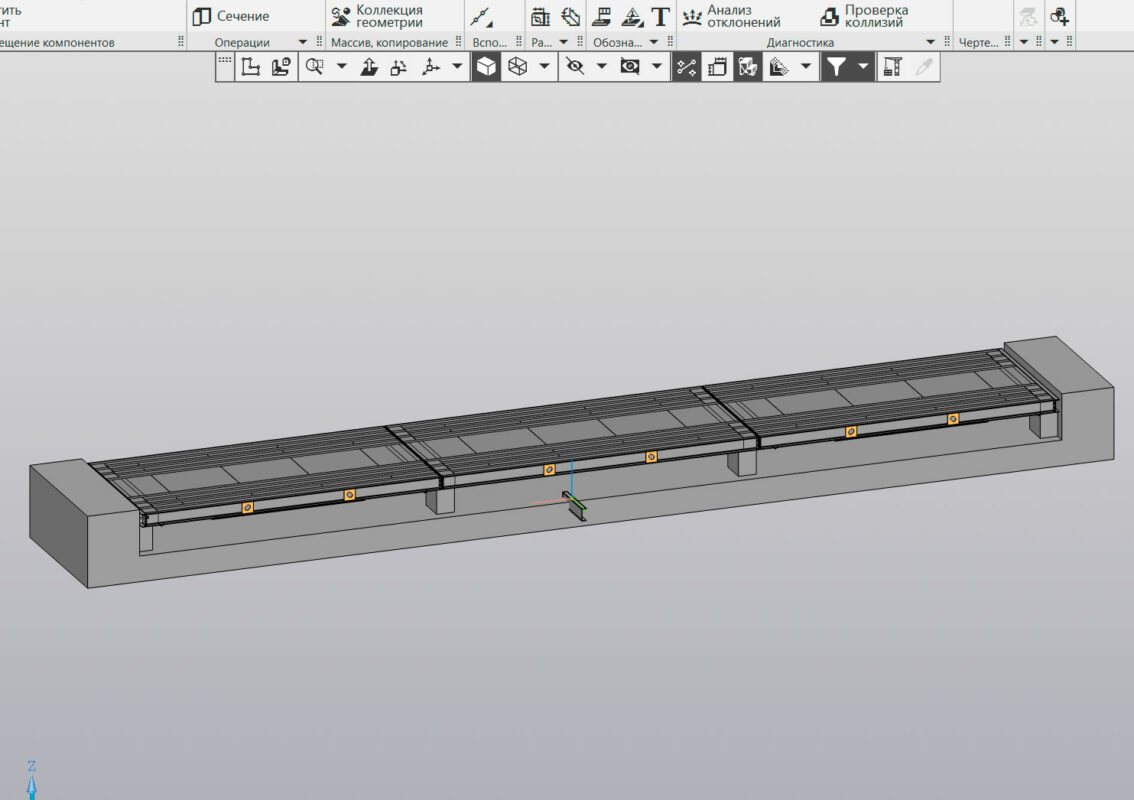Click the add component icon with plus
The height and width of the screenshot is (800, 1134).
(x=1060, y=17)
